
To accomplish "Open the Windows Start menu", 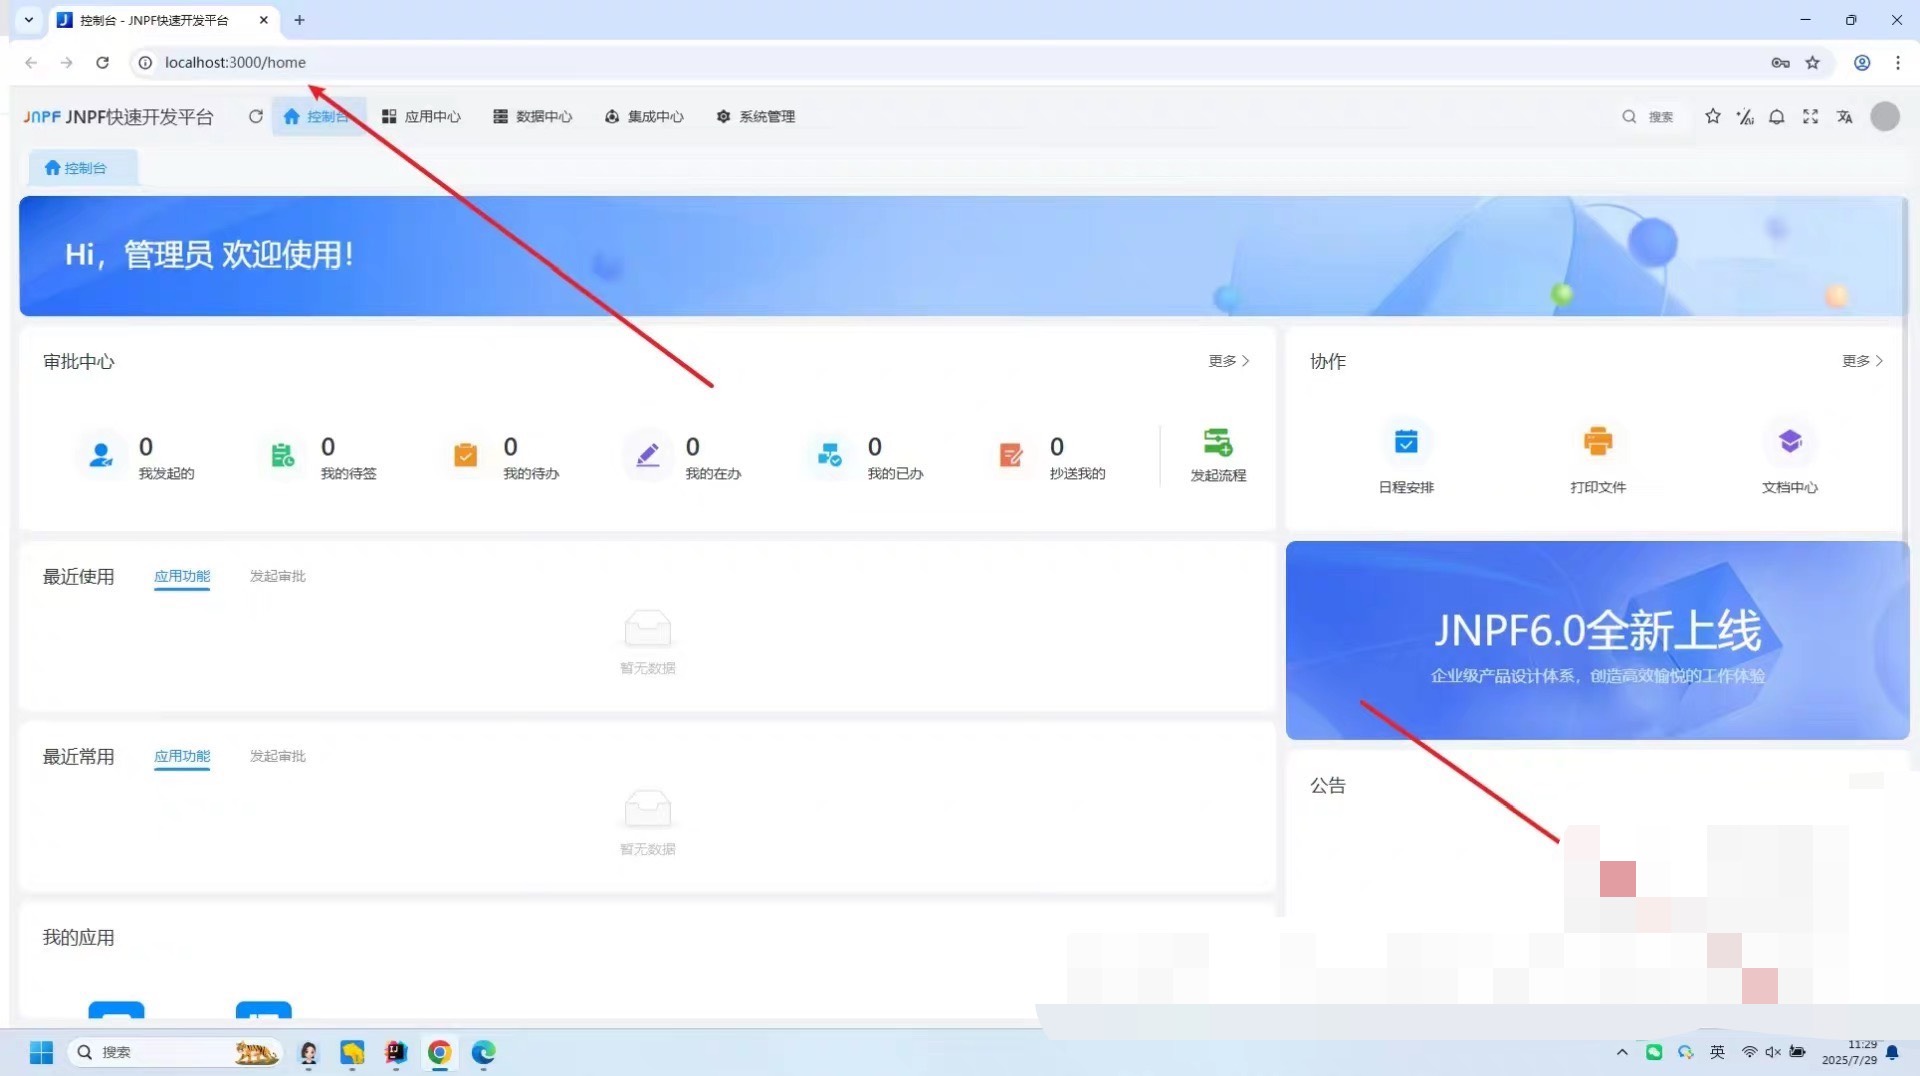I will click(x=41, y=1052).
